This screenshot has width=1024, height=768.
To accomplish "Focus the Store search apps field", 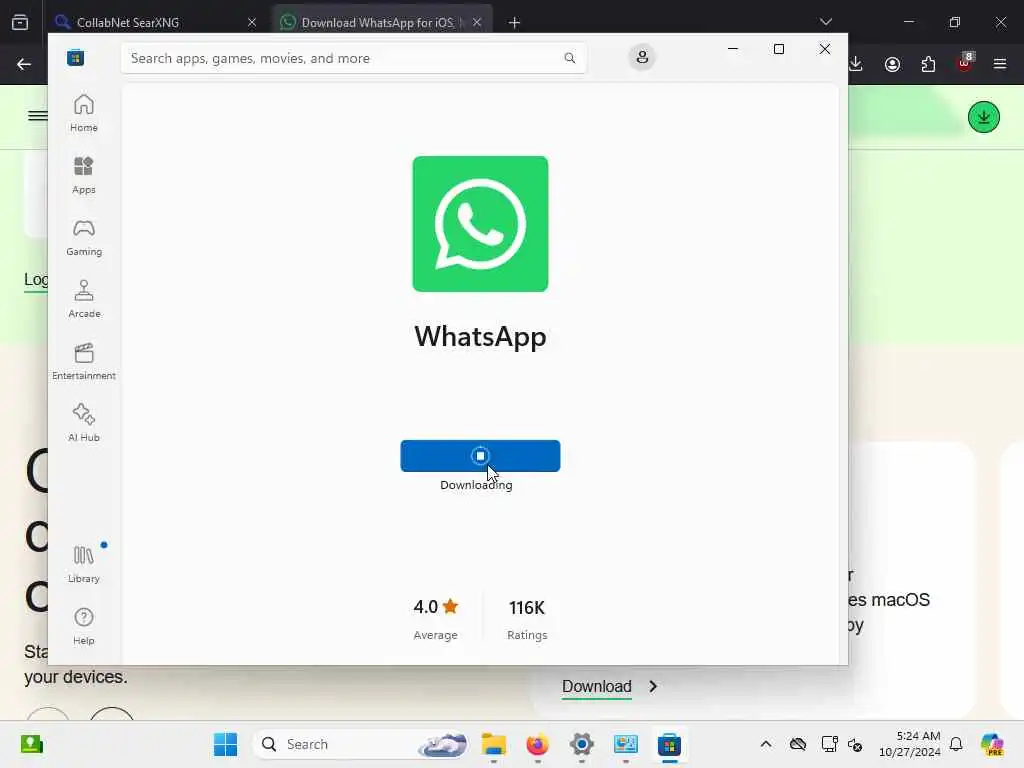I will [353, 58].
